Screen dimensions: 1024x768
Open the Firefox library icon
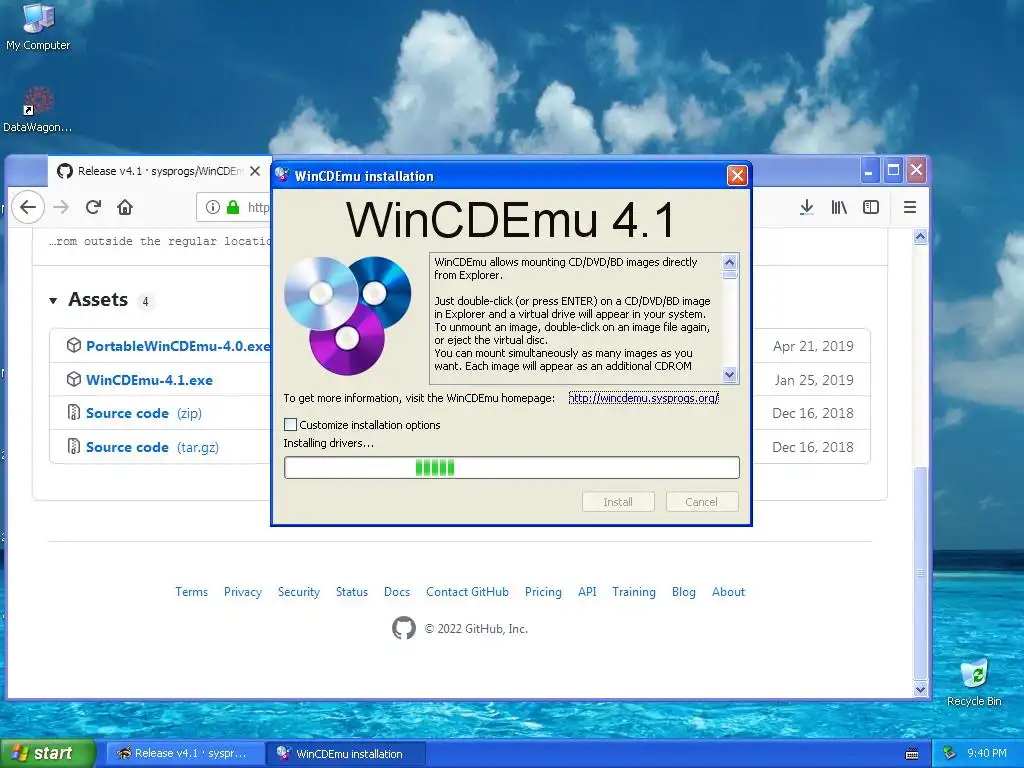(x=839, y=207)
